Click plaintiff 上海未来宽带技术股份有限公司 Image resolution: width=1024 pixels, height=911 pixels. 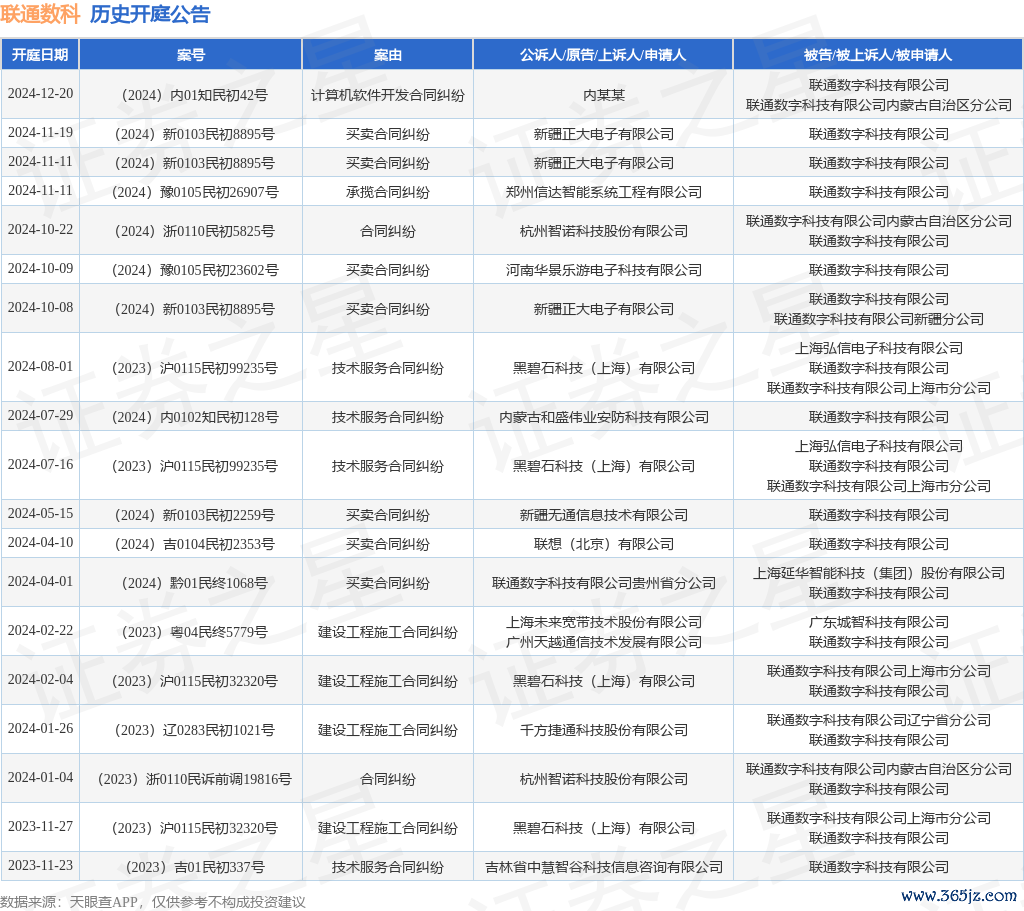coord(603,622)
